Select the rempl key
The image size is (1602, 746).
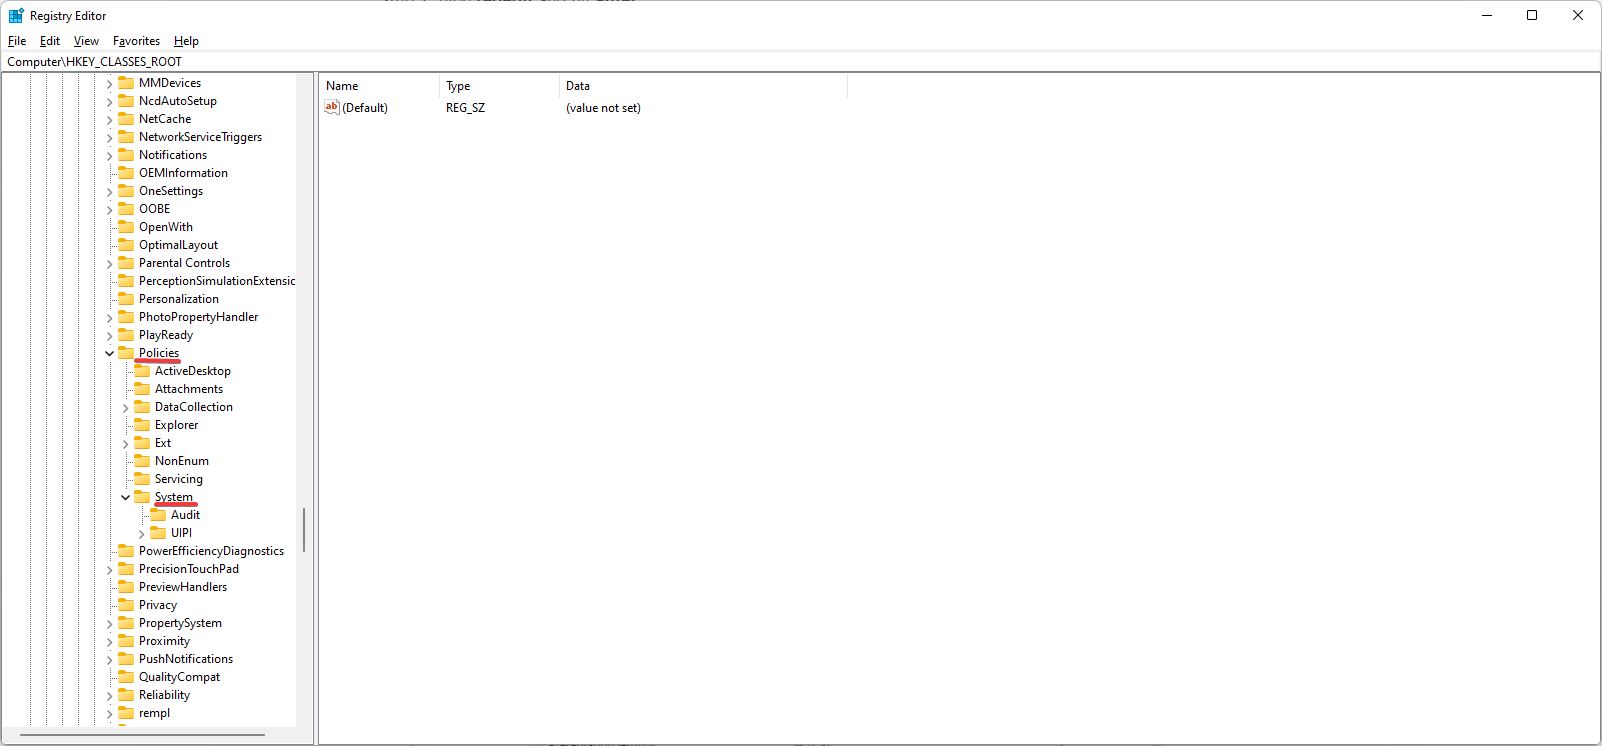[154, 713]
